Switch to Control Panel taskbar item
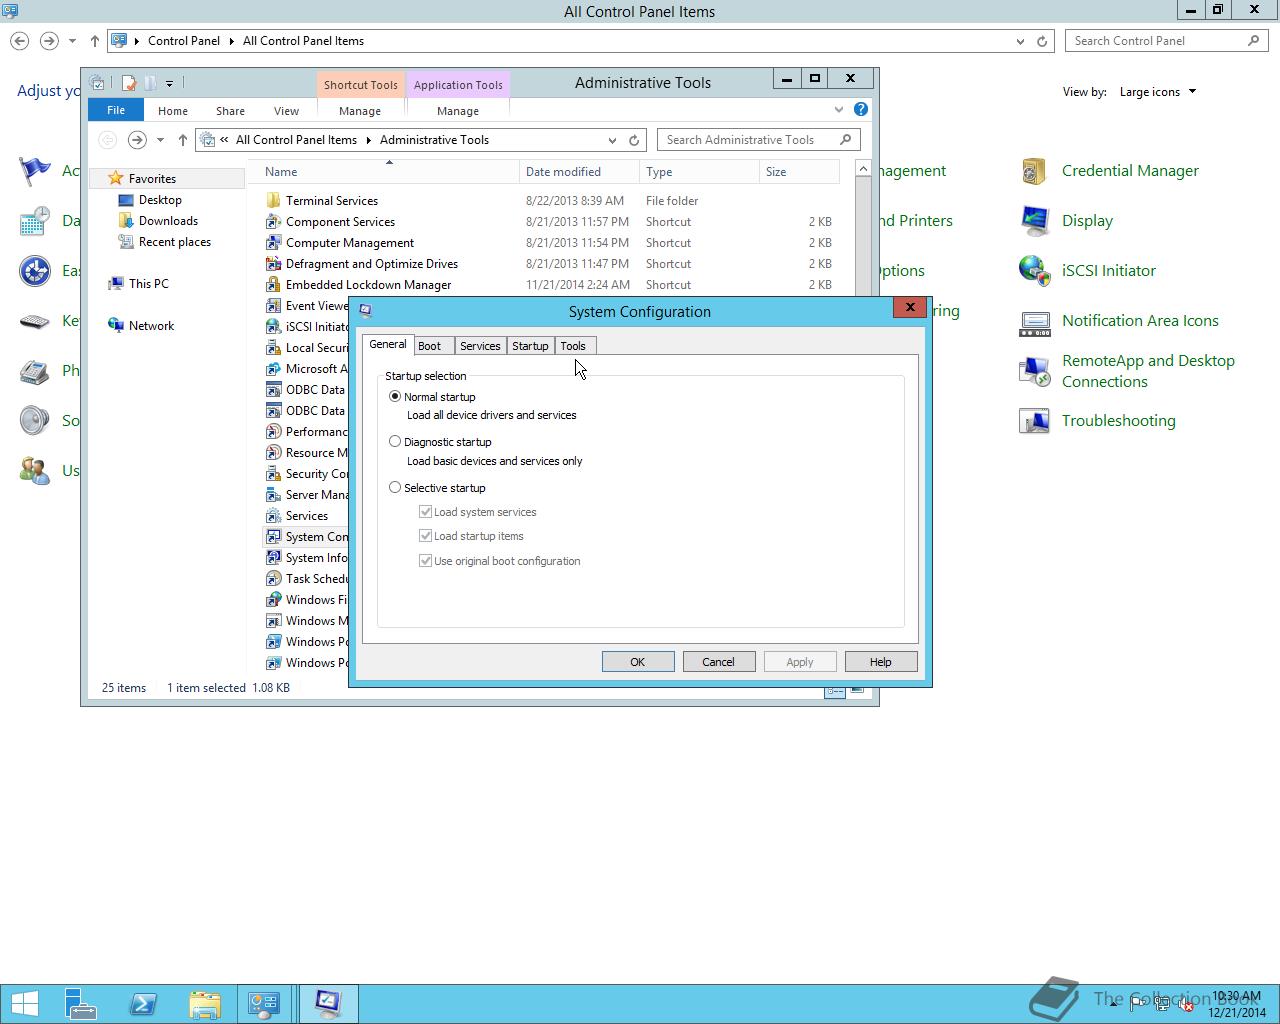Screen dimensions: 1280x1024 click(x=265, y=1004)
